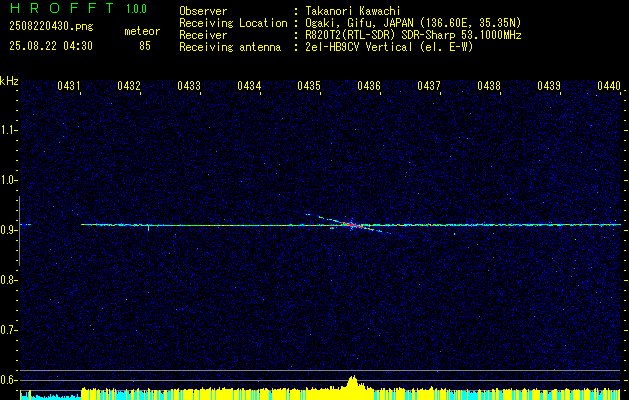Image resolution: width=629 pixels, height=400 pixels.
Task: Click the 0431 time axis marker
Action: click(69, 86)
